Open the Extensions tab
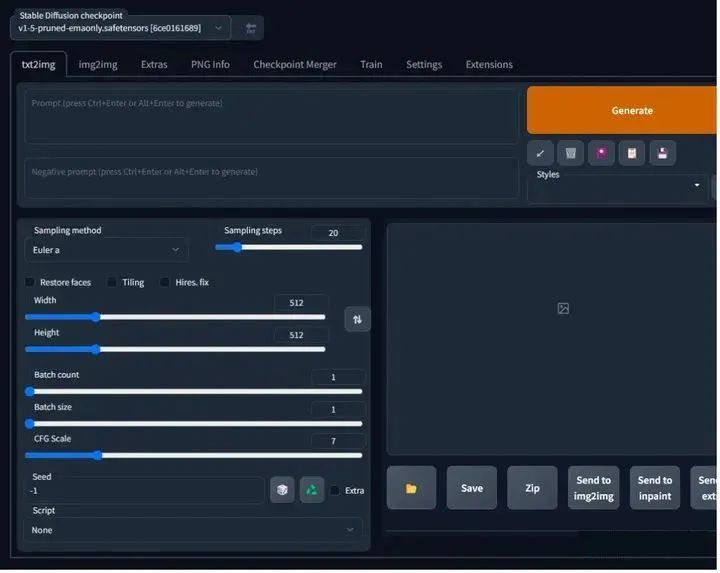 pyautogui.click(x=489, y=64)
